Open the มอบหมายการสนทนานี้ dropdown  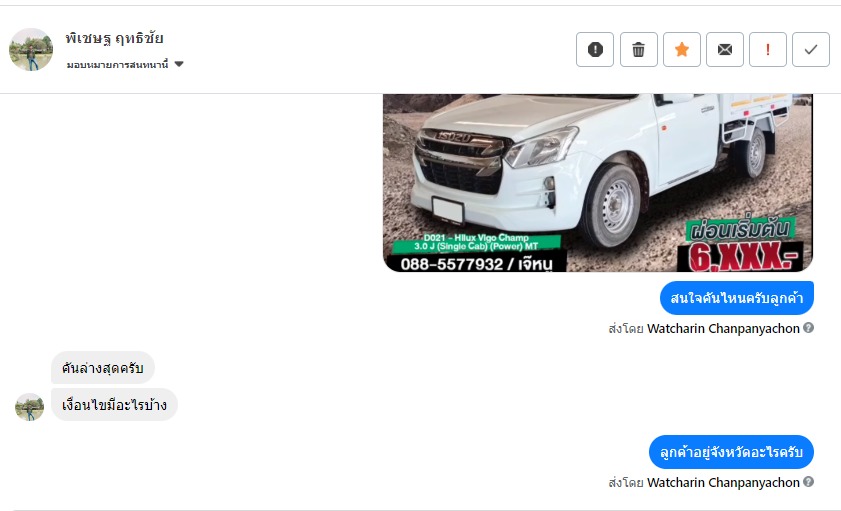pyautogui.click(x=125, y=64)
